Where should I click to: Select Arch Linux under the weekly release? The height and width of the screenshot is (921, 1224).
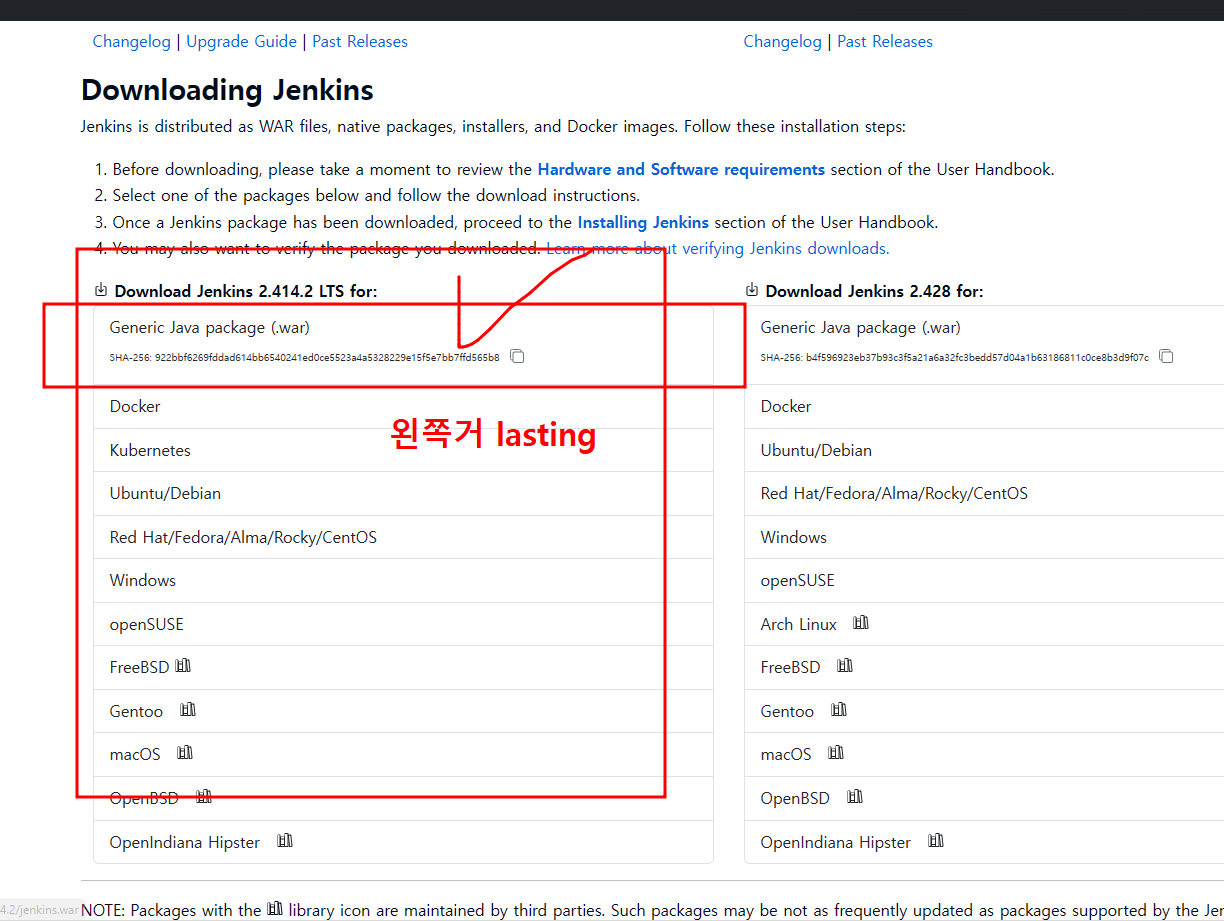point(984,624)
